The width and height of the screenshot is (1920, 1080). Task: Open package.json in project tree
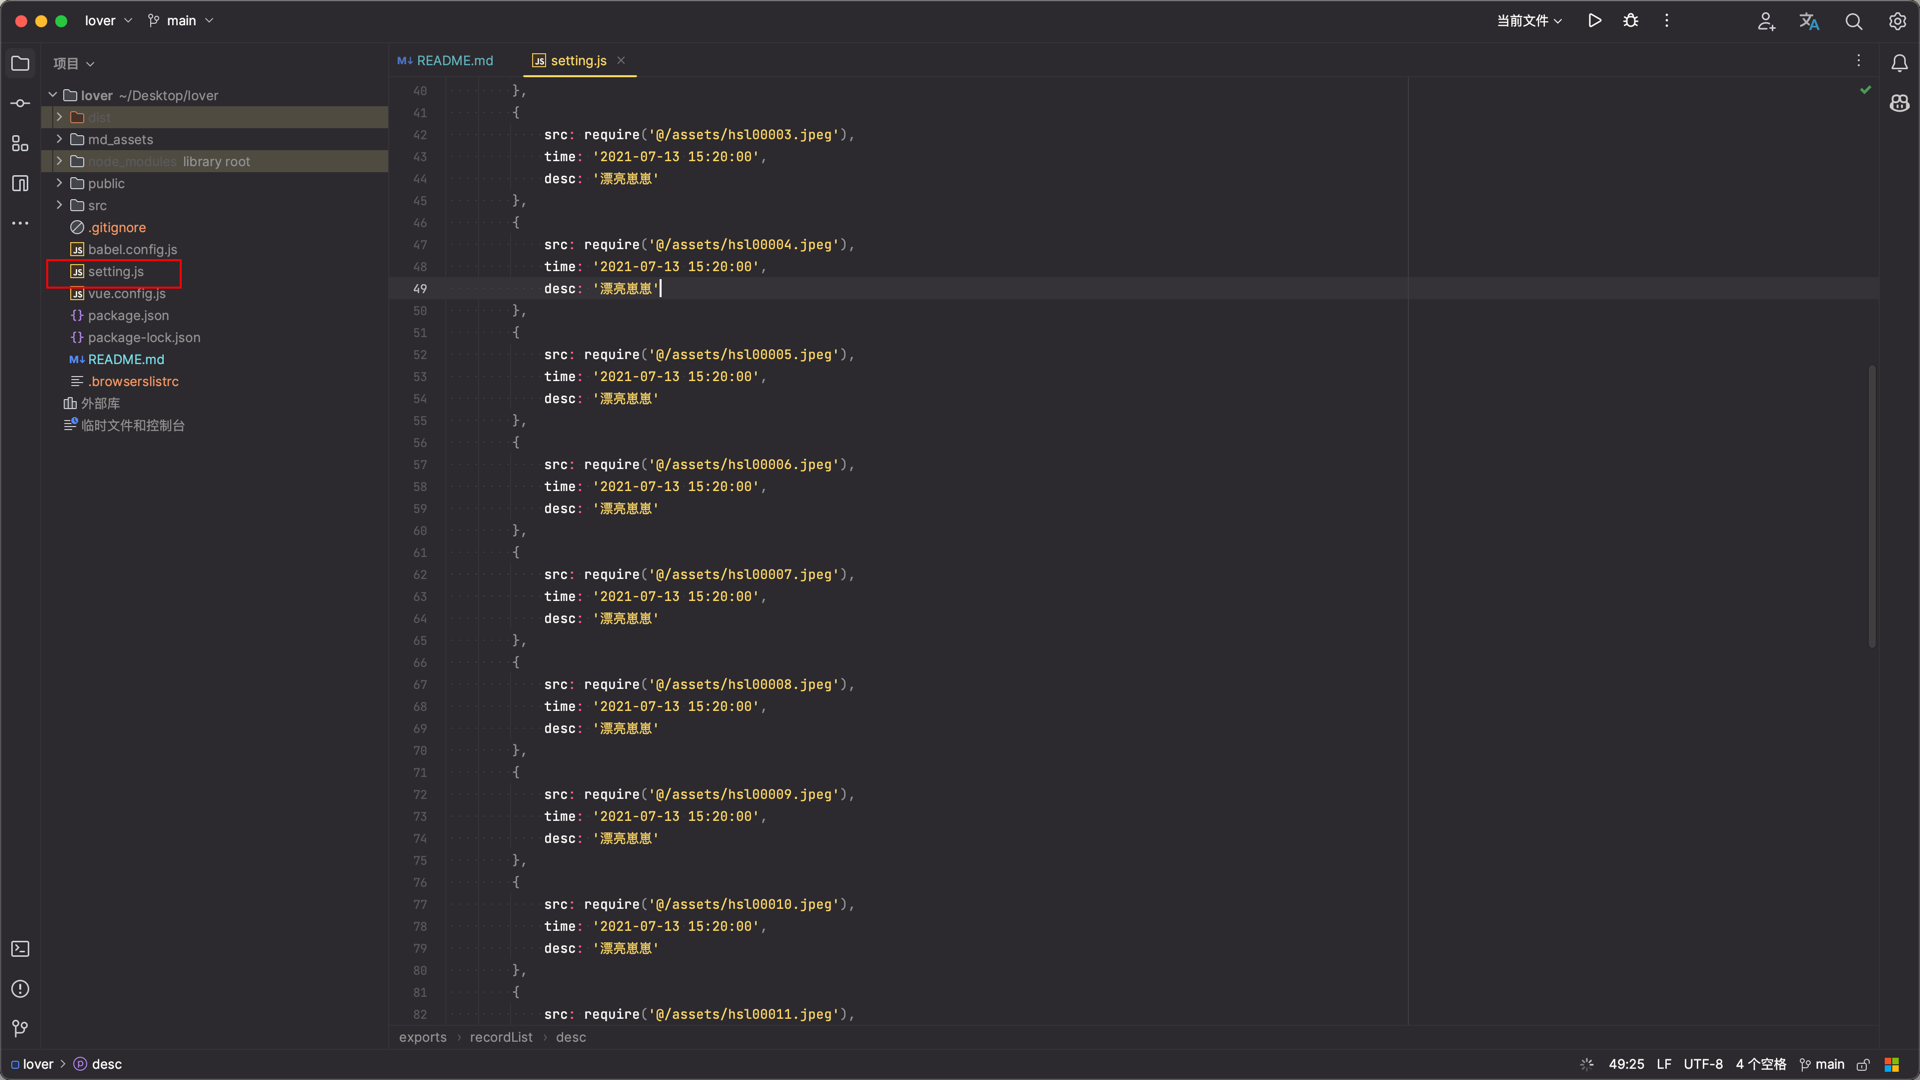[x=128, y=316]
